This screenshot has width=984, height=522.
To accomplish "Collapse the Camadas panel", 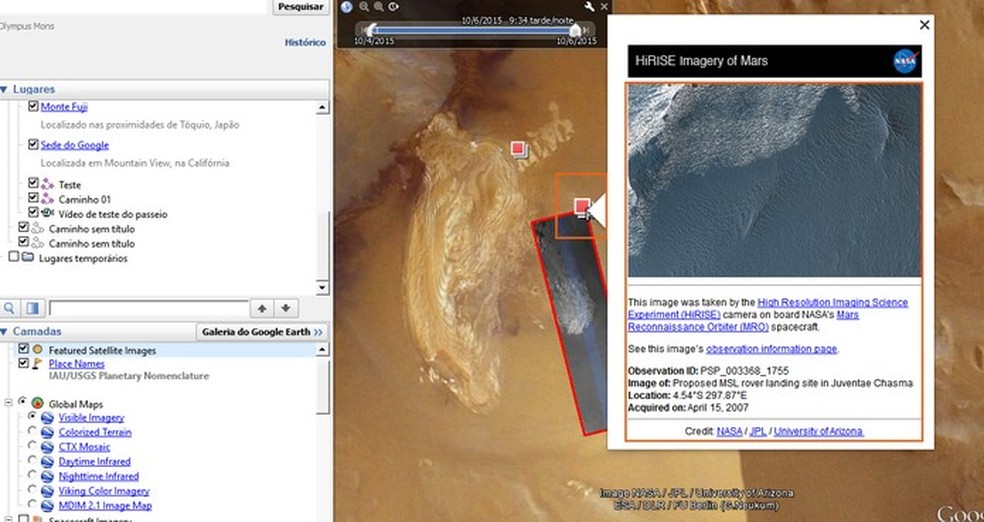I will (4, 331).
